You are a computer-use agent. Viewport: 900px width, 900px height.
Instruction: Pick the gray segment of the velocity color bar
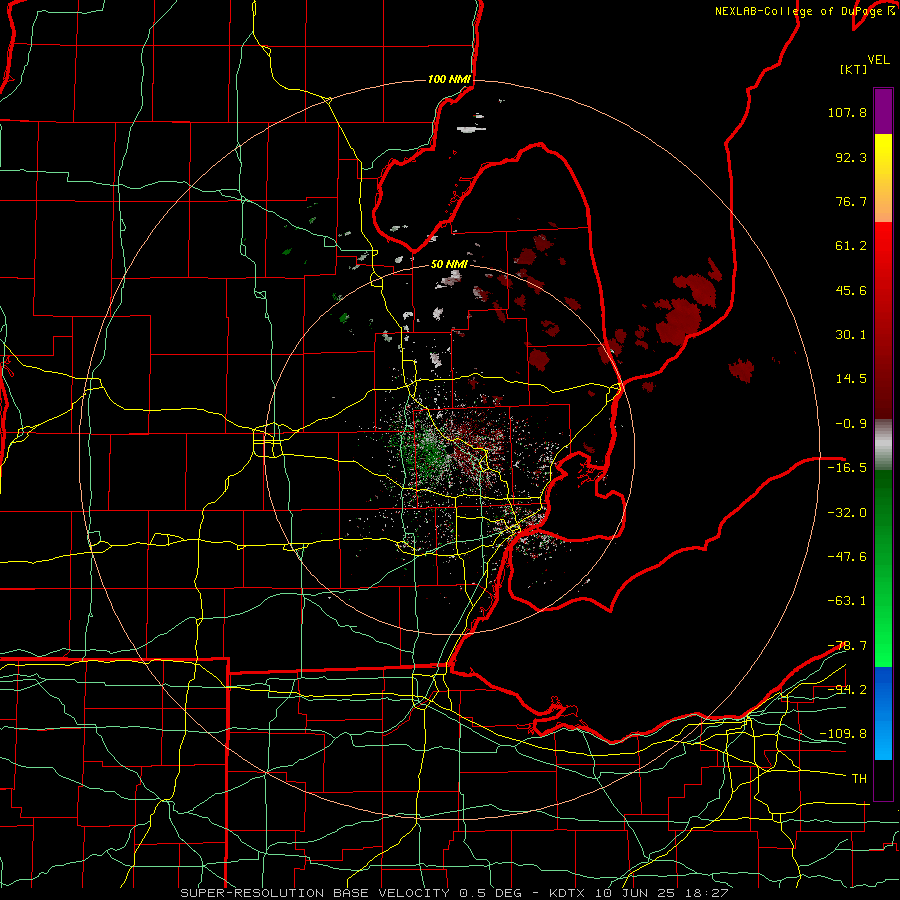tap(883, 445)
